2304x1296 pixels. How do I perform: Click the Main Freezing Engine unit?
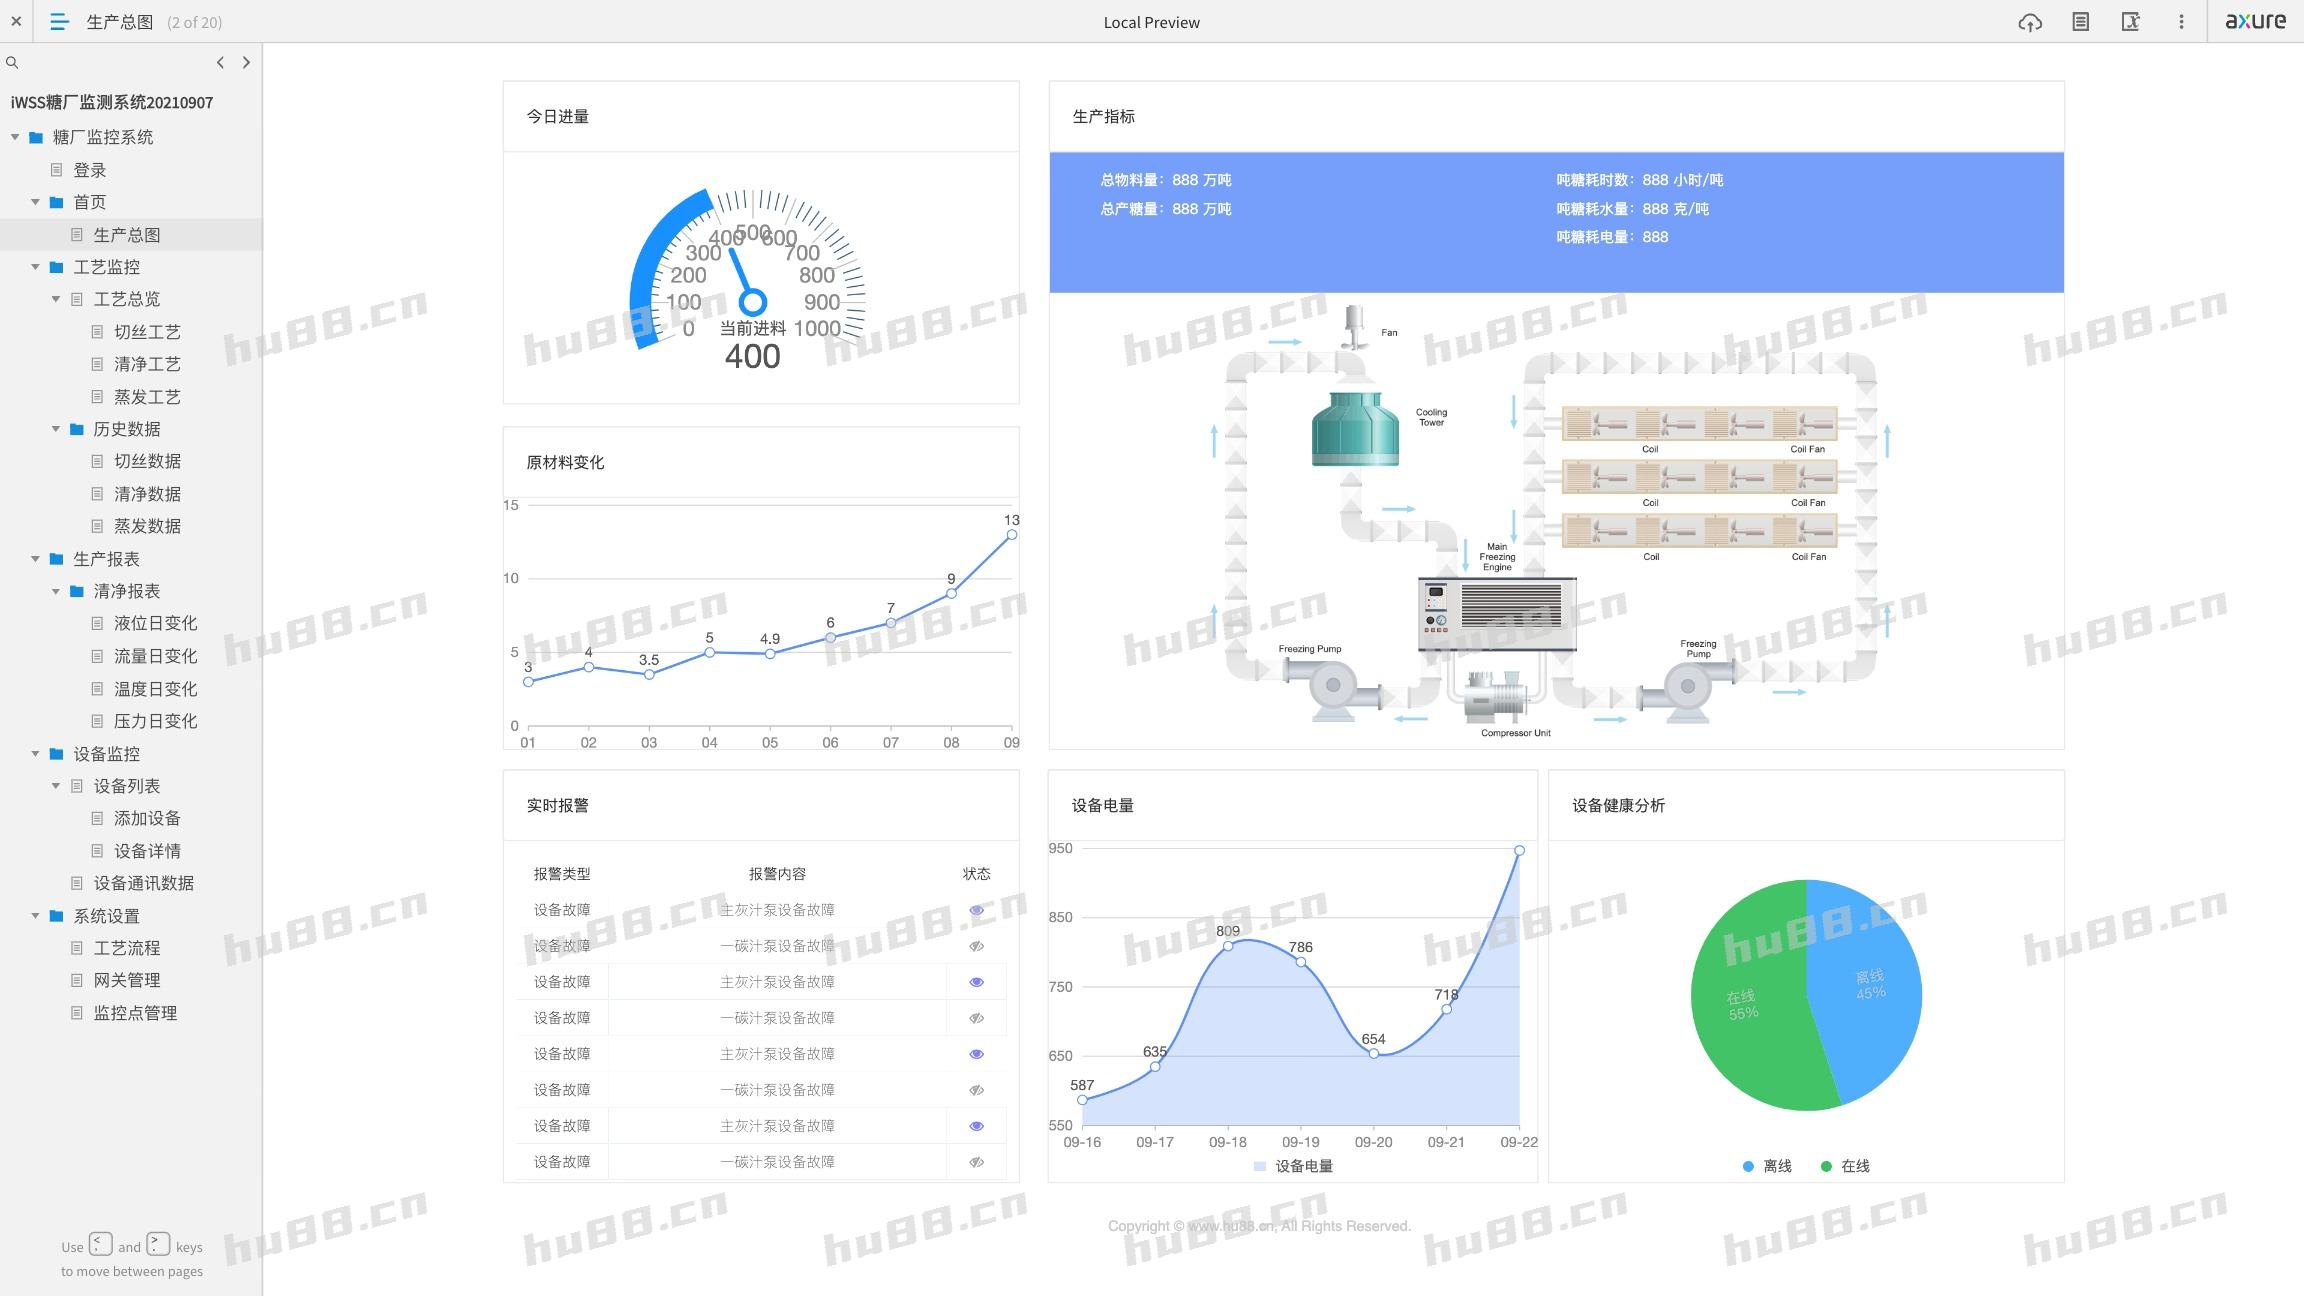pos(1497,615)
